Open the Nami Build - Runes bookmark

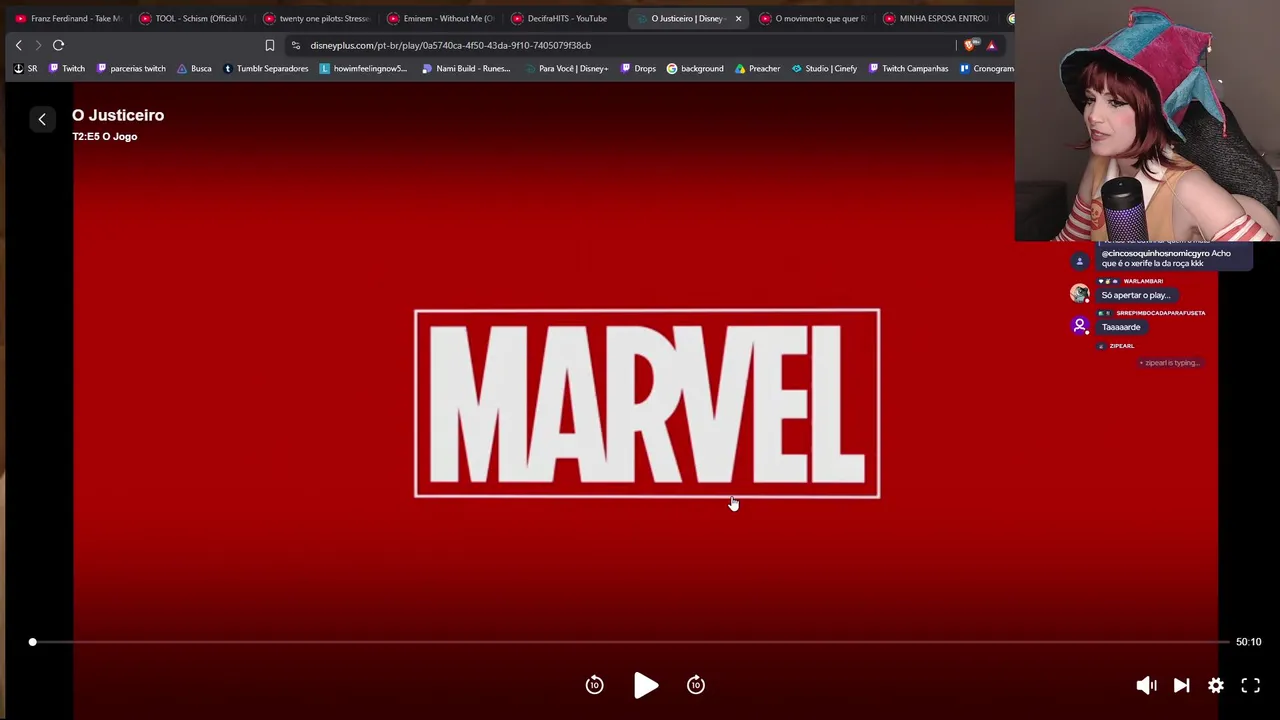tap(466, 69)
